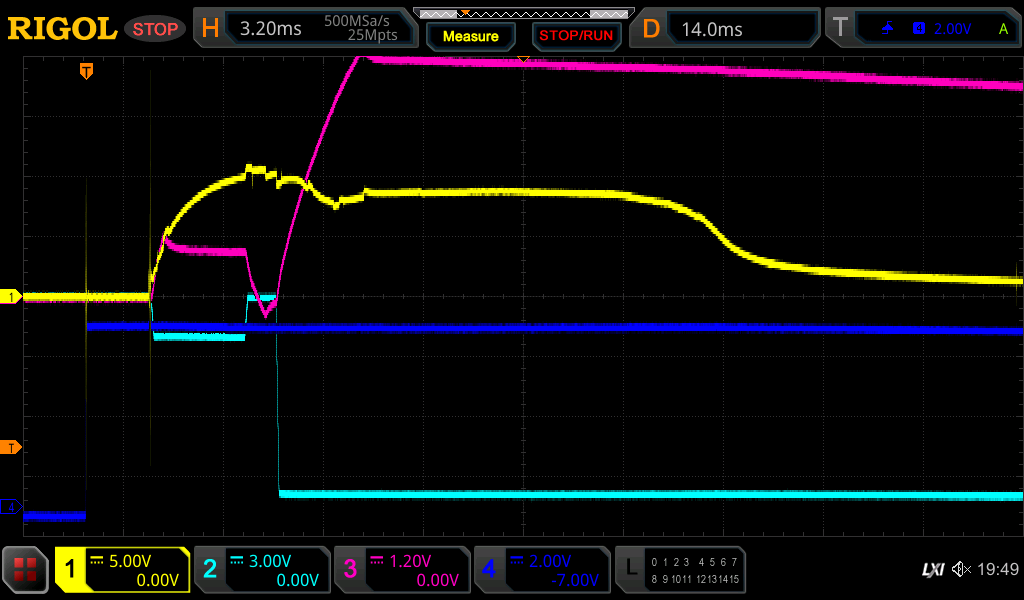Click the LXI network status icon
Viewport: 1024px width, 600px height.
click(932, 570)
